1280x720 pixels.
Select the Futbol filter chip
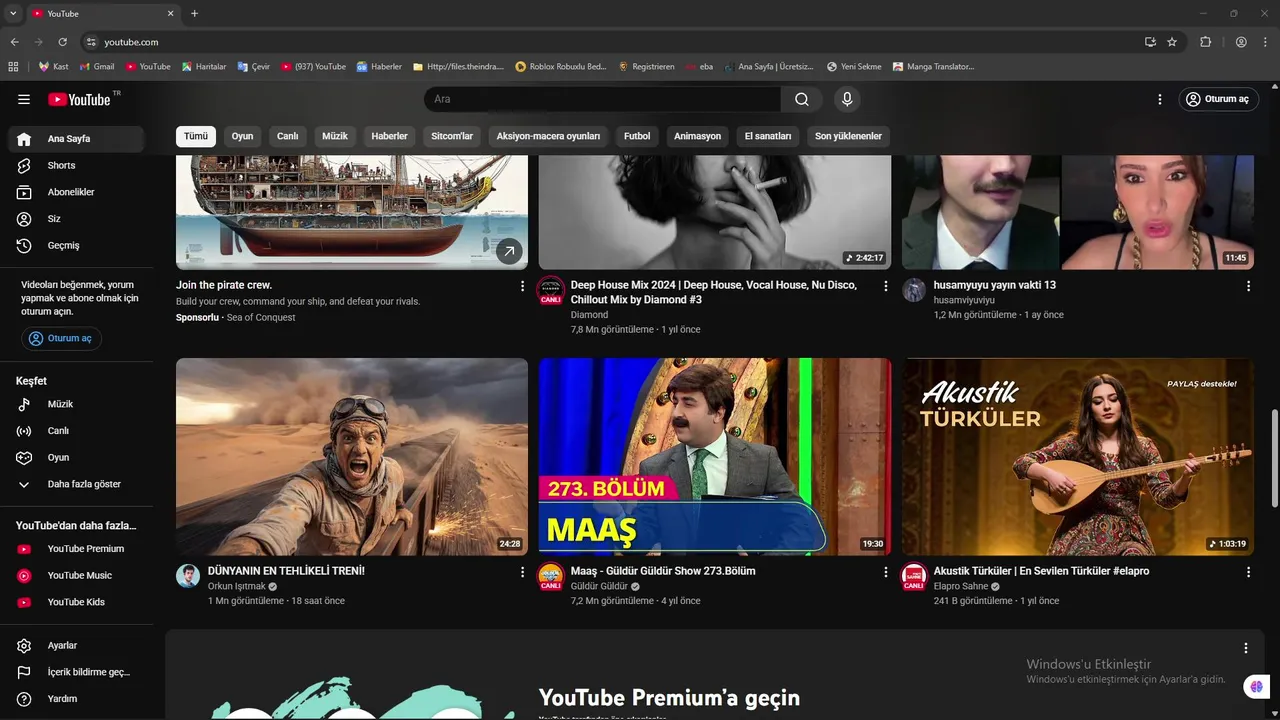[637, 136]
